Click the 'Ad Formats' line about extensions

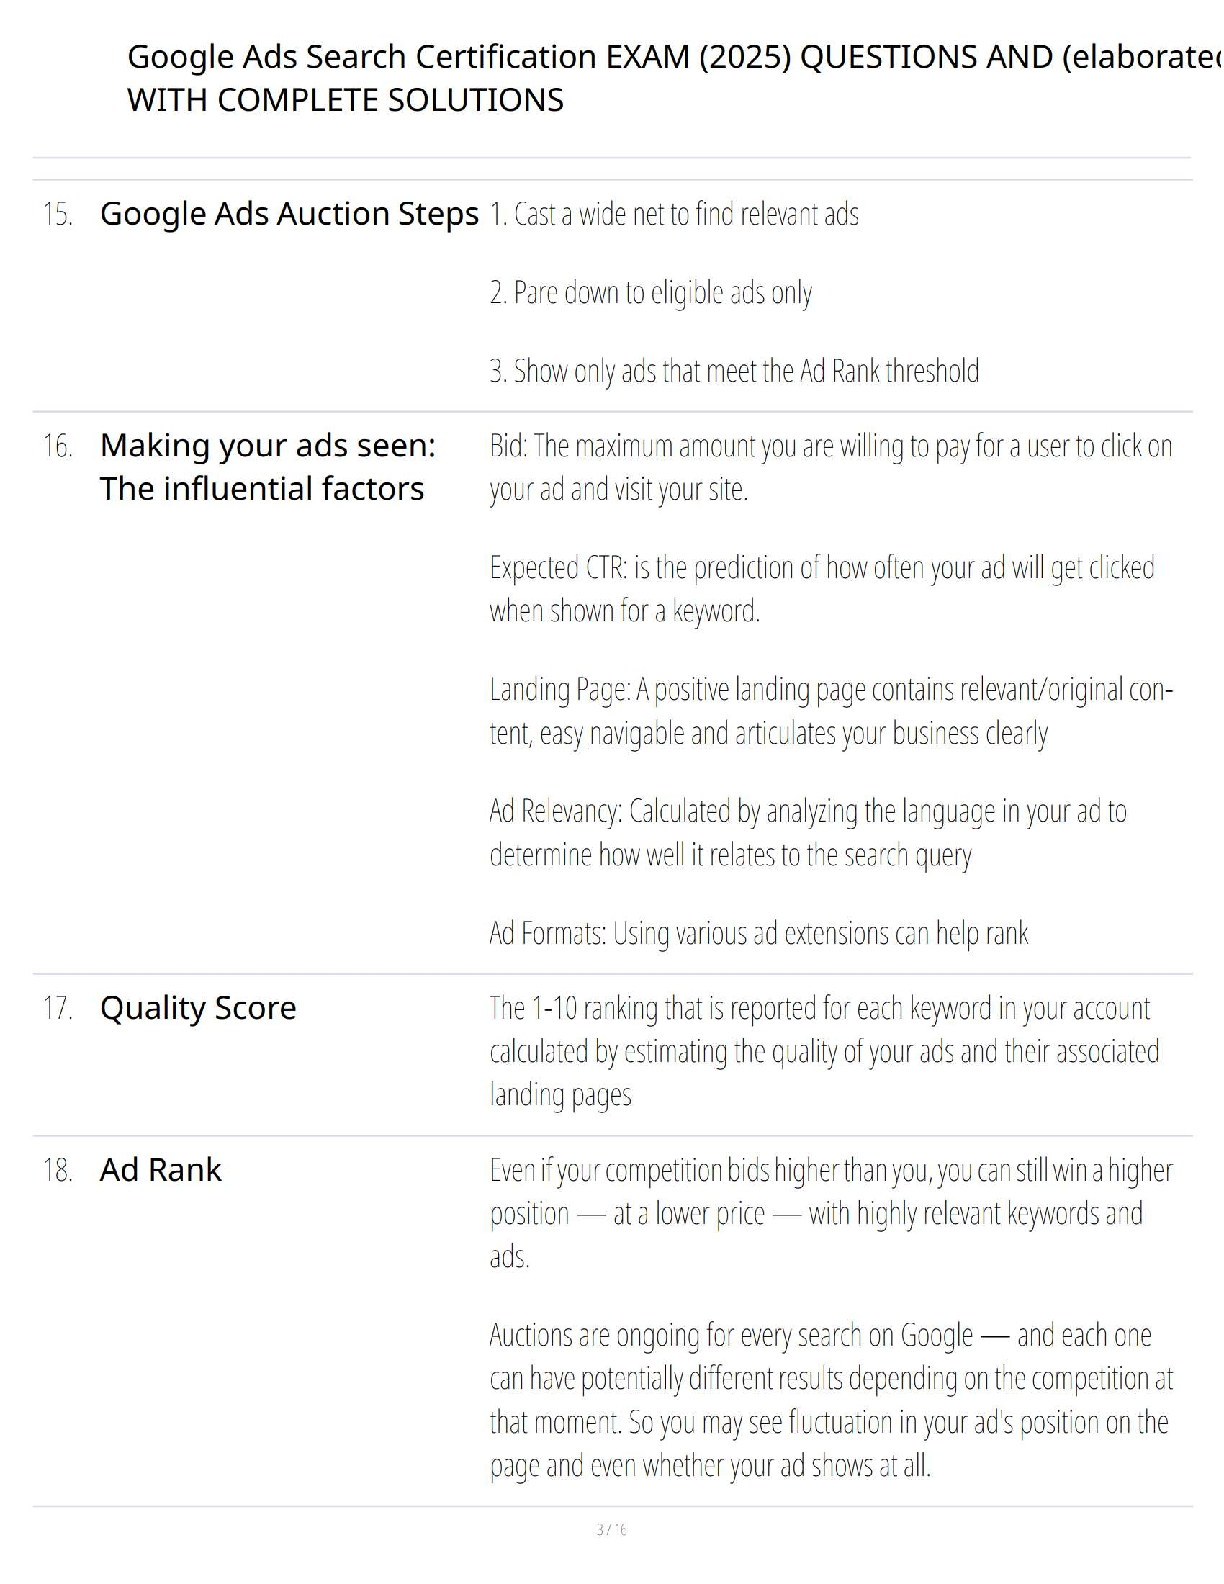(759, 934)
